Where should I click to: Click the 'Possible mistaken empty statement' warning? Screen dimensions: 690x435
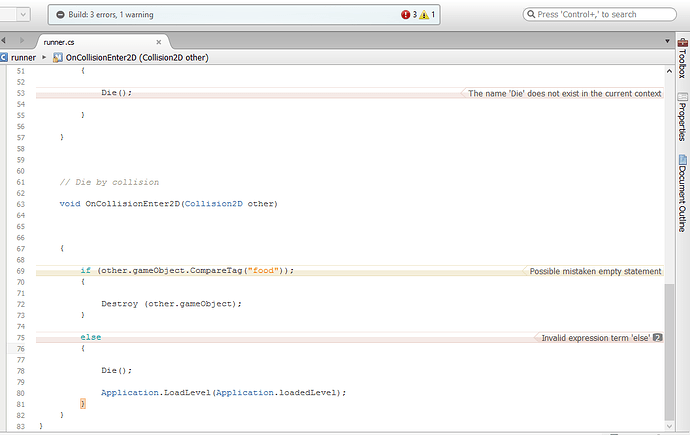click(595, 271)
